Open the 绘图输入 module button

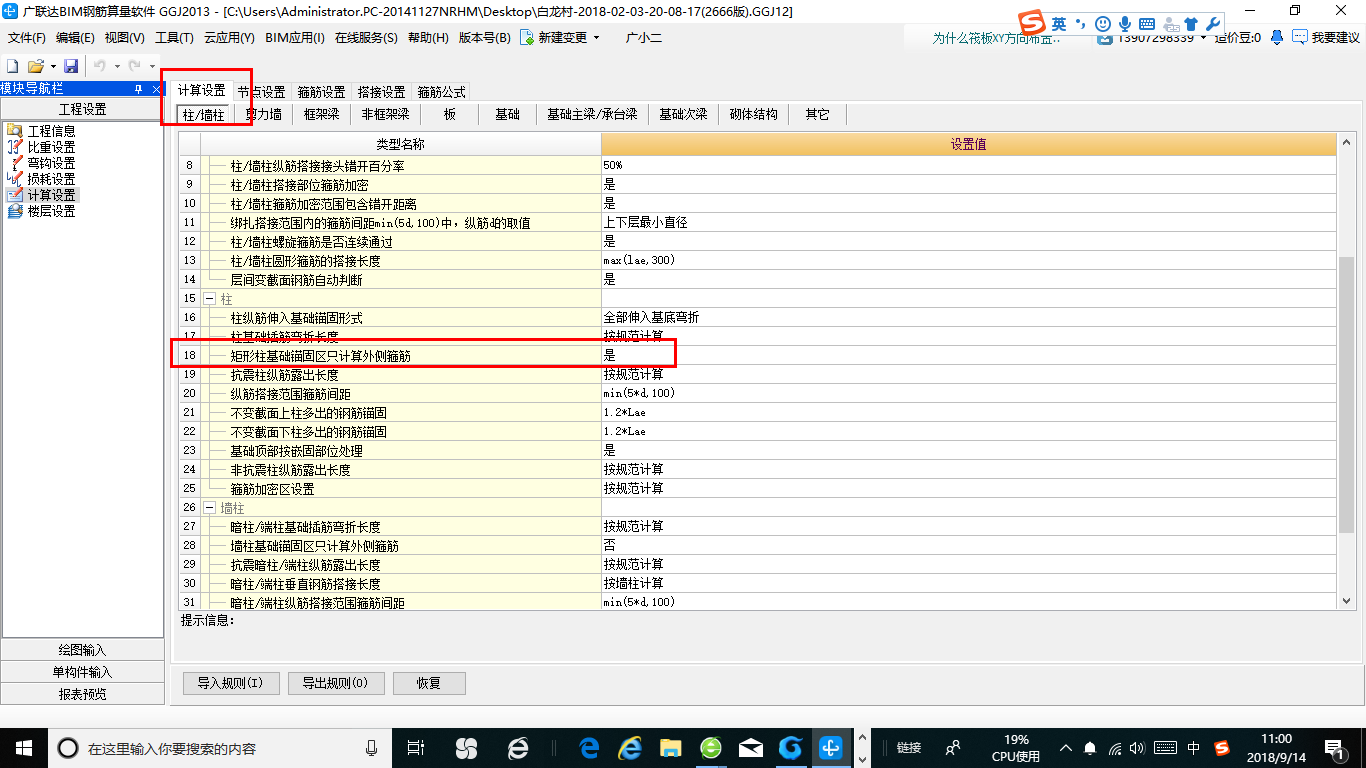[x=82, y=650]
